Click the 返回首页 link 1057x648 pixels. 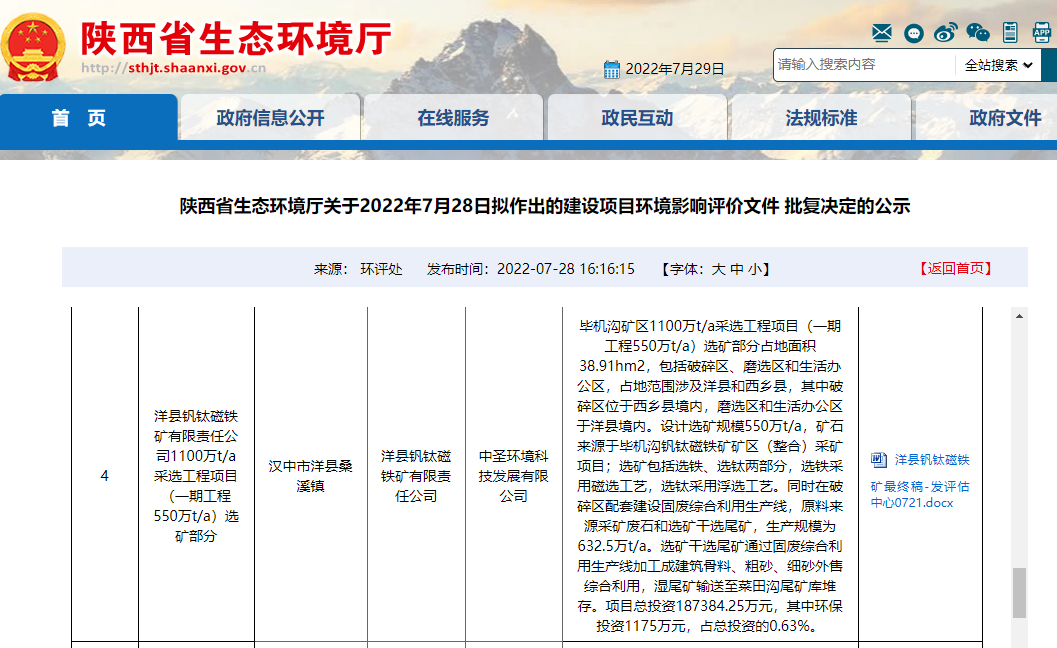[x=956, y=268]
